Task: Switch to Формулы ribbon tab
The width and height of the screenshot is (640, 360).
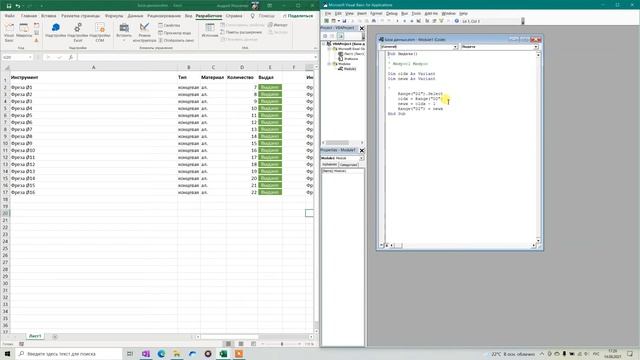Action: tap(114, 16)
